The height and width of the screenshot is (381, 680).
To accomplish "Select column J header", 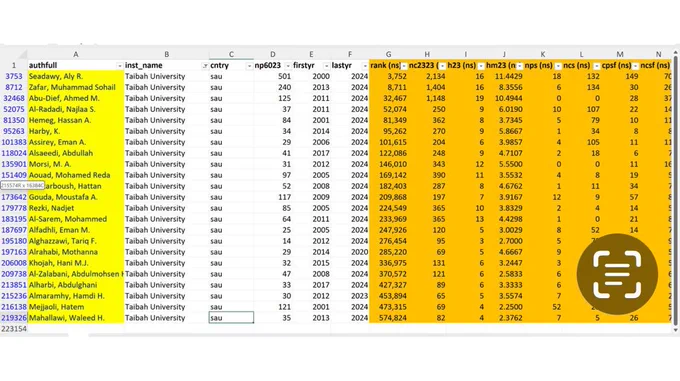I will (x=504, y=54).
